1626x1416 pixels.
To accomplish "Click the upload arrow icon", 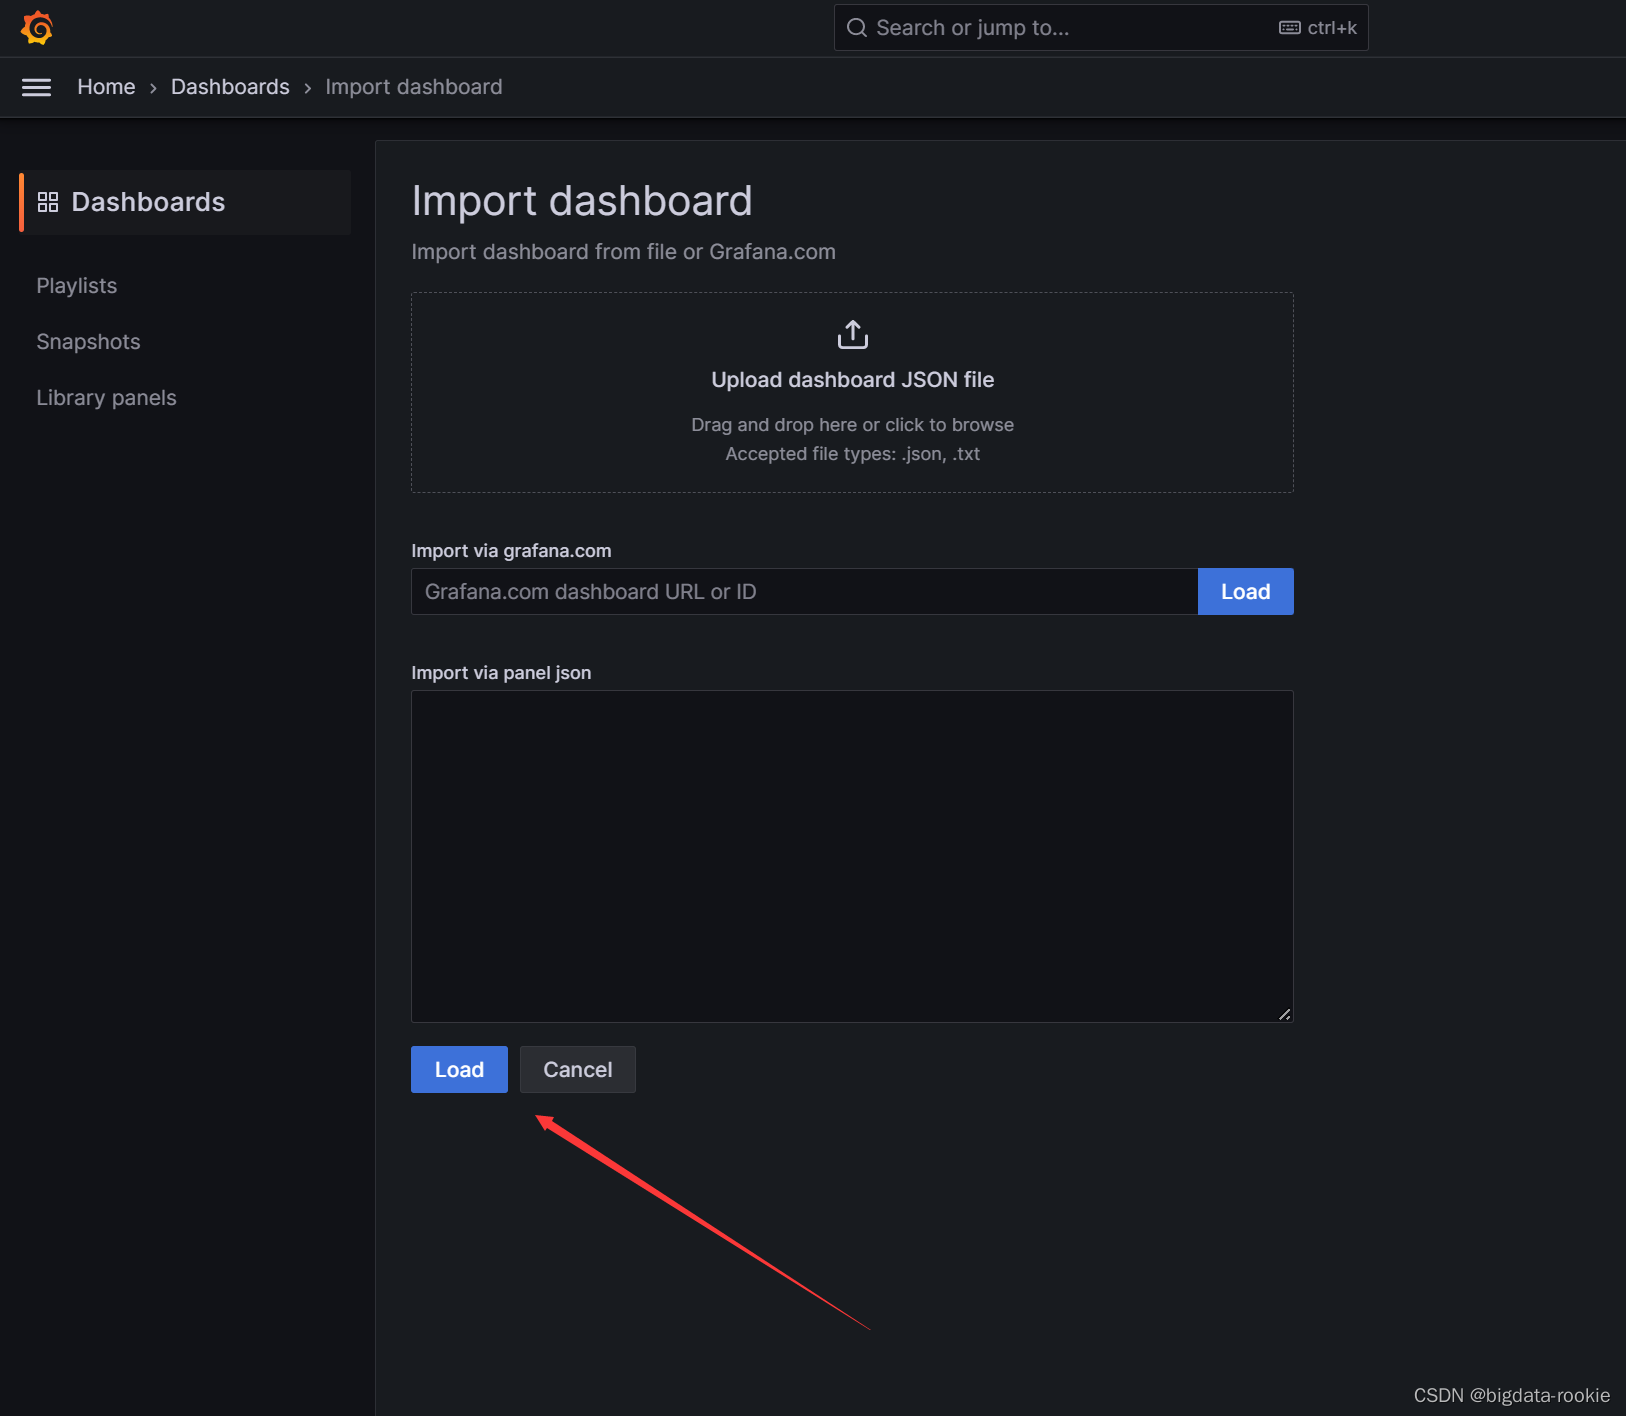I will click(853, 335).
